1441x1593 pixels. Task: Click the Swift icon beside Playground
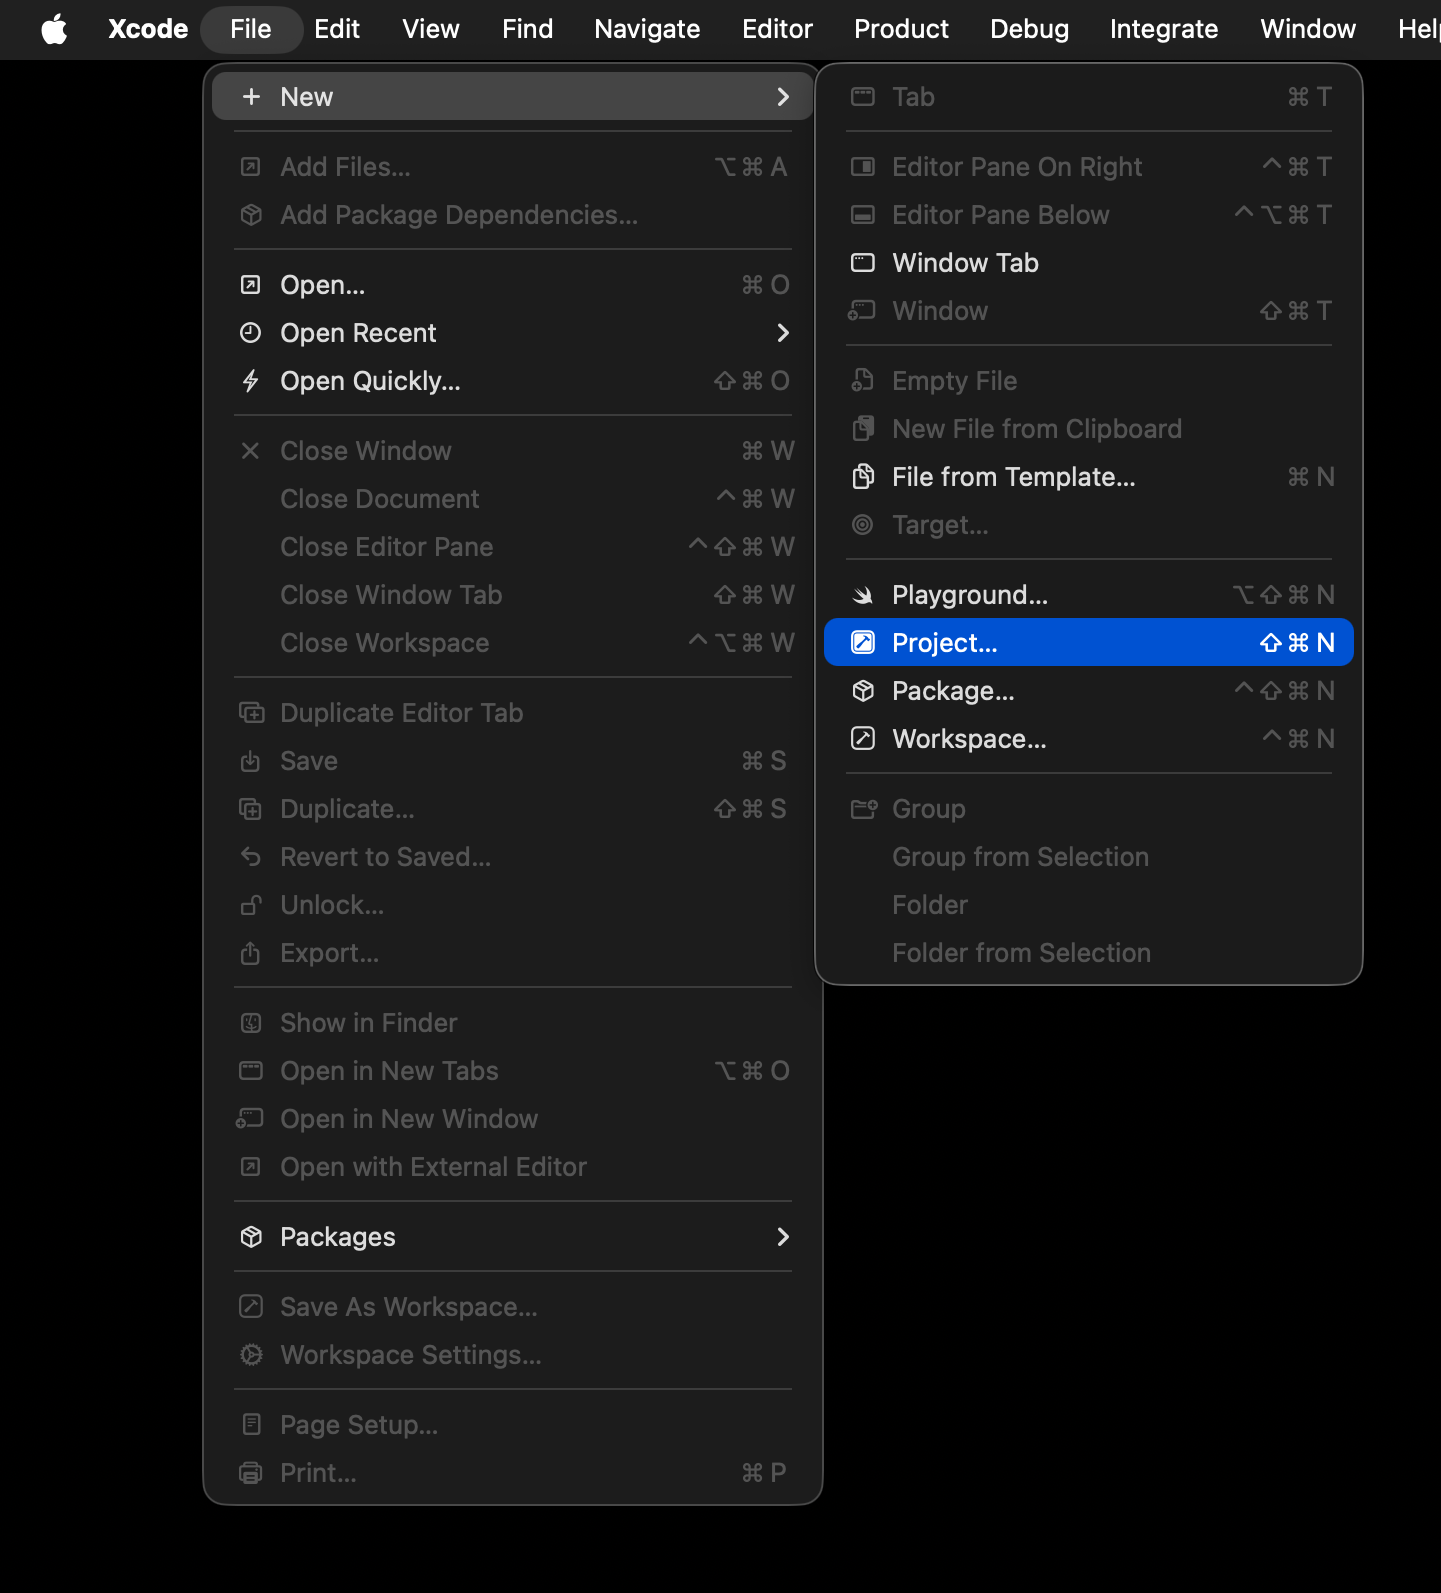pos(862,595)
